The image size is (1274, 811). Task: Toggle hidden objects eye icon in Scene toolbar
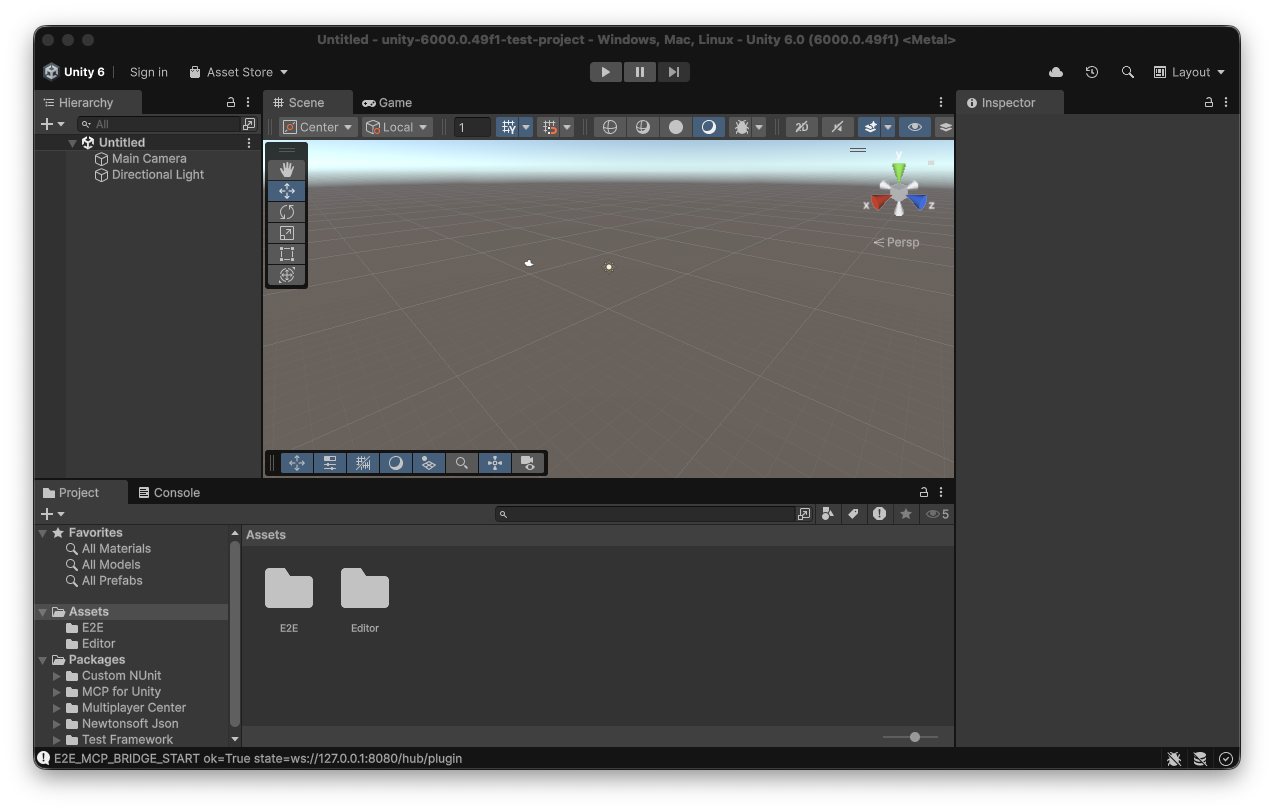click(914, 127)
